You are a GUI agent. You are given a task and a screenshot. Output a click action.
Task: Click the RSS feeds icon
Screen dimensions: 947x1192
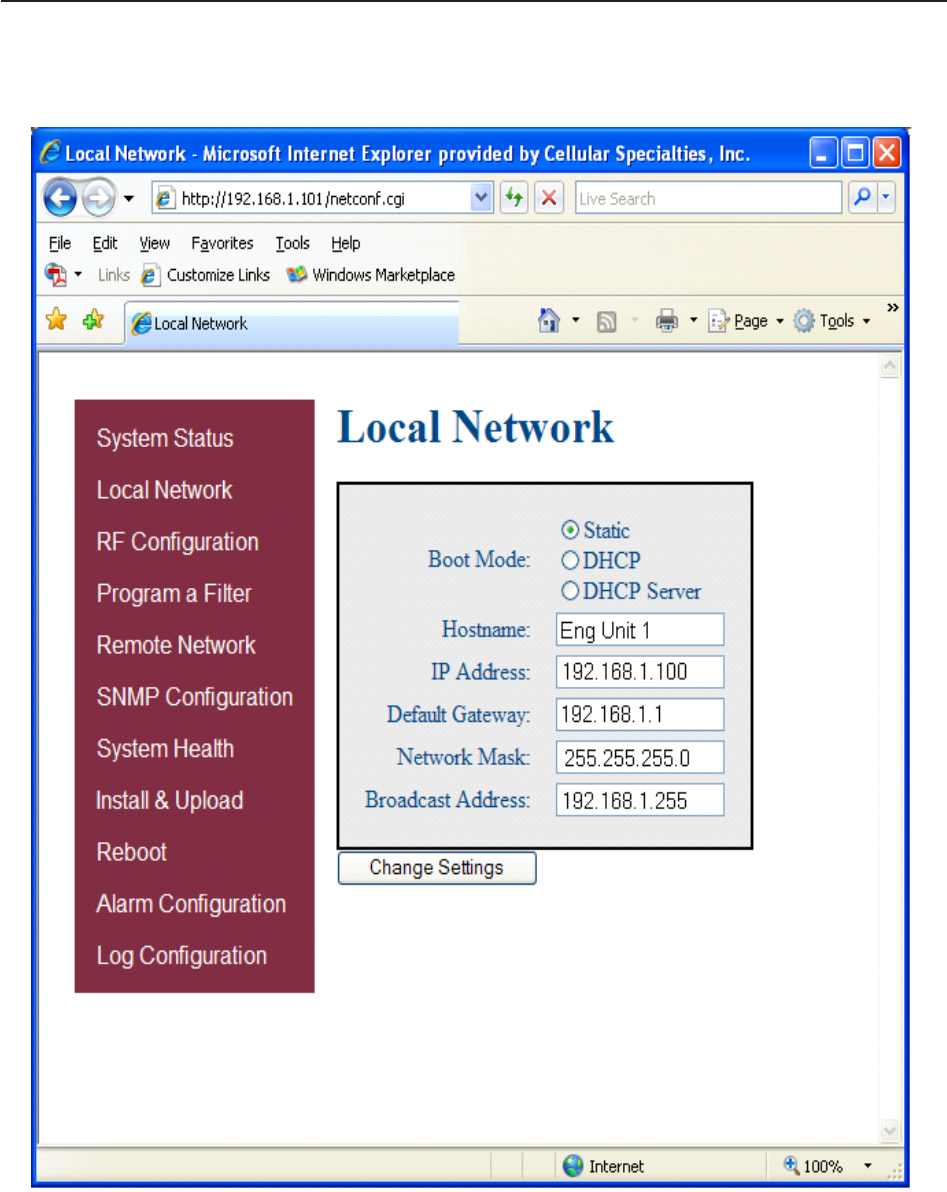tap(607, 322)
